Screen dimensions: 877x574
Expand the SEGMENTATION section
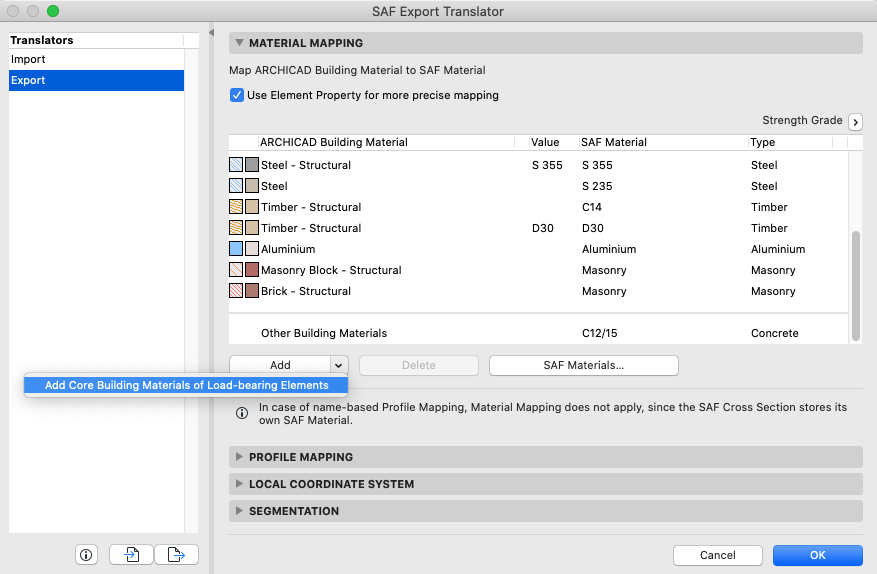tap(239, 510)
